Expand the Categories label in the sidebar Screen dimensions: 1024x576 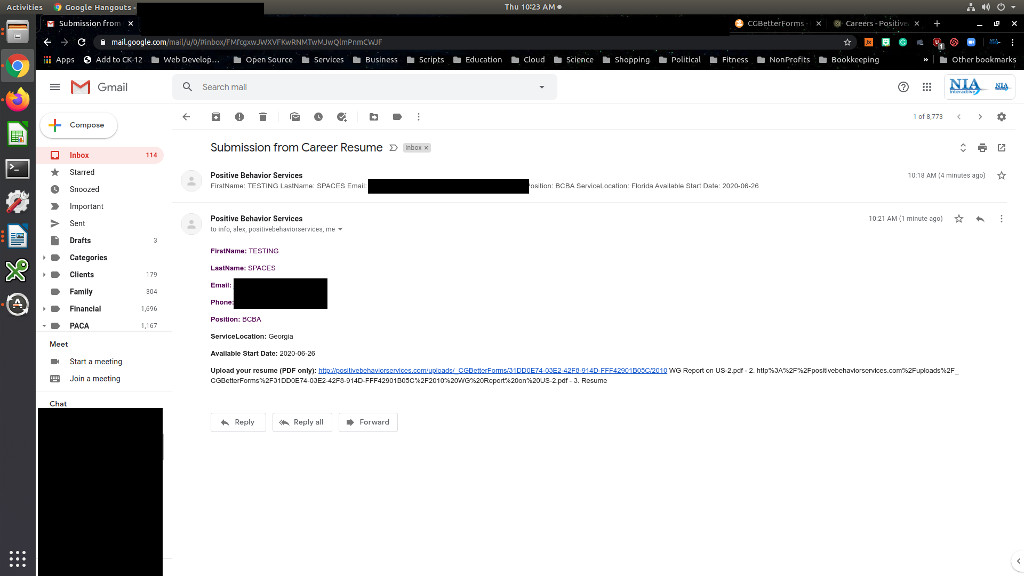[x=44, y=258]
